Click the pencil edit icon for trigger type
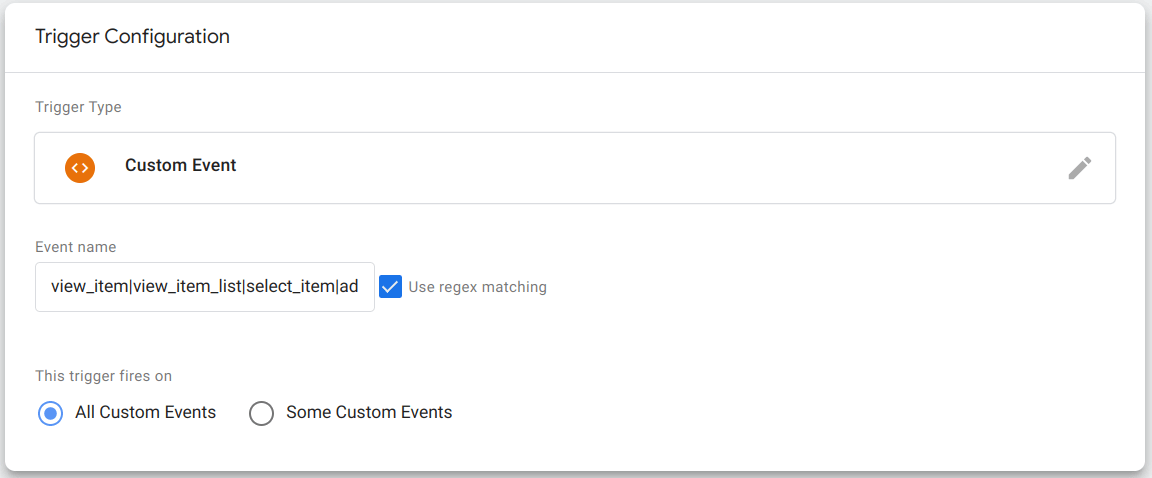The height and width of the screenshot is (478, 1152). pyautogui.click(x=1079, y=168)
